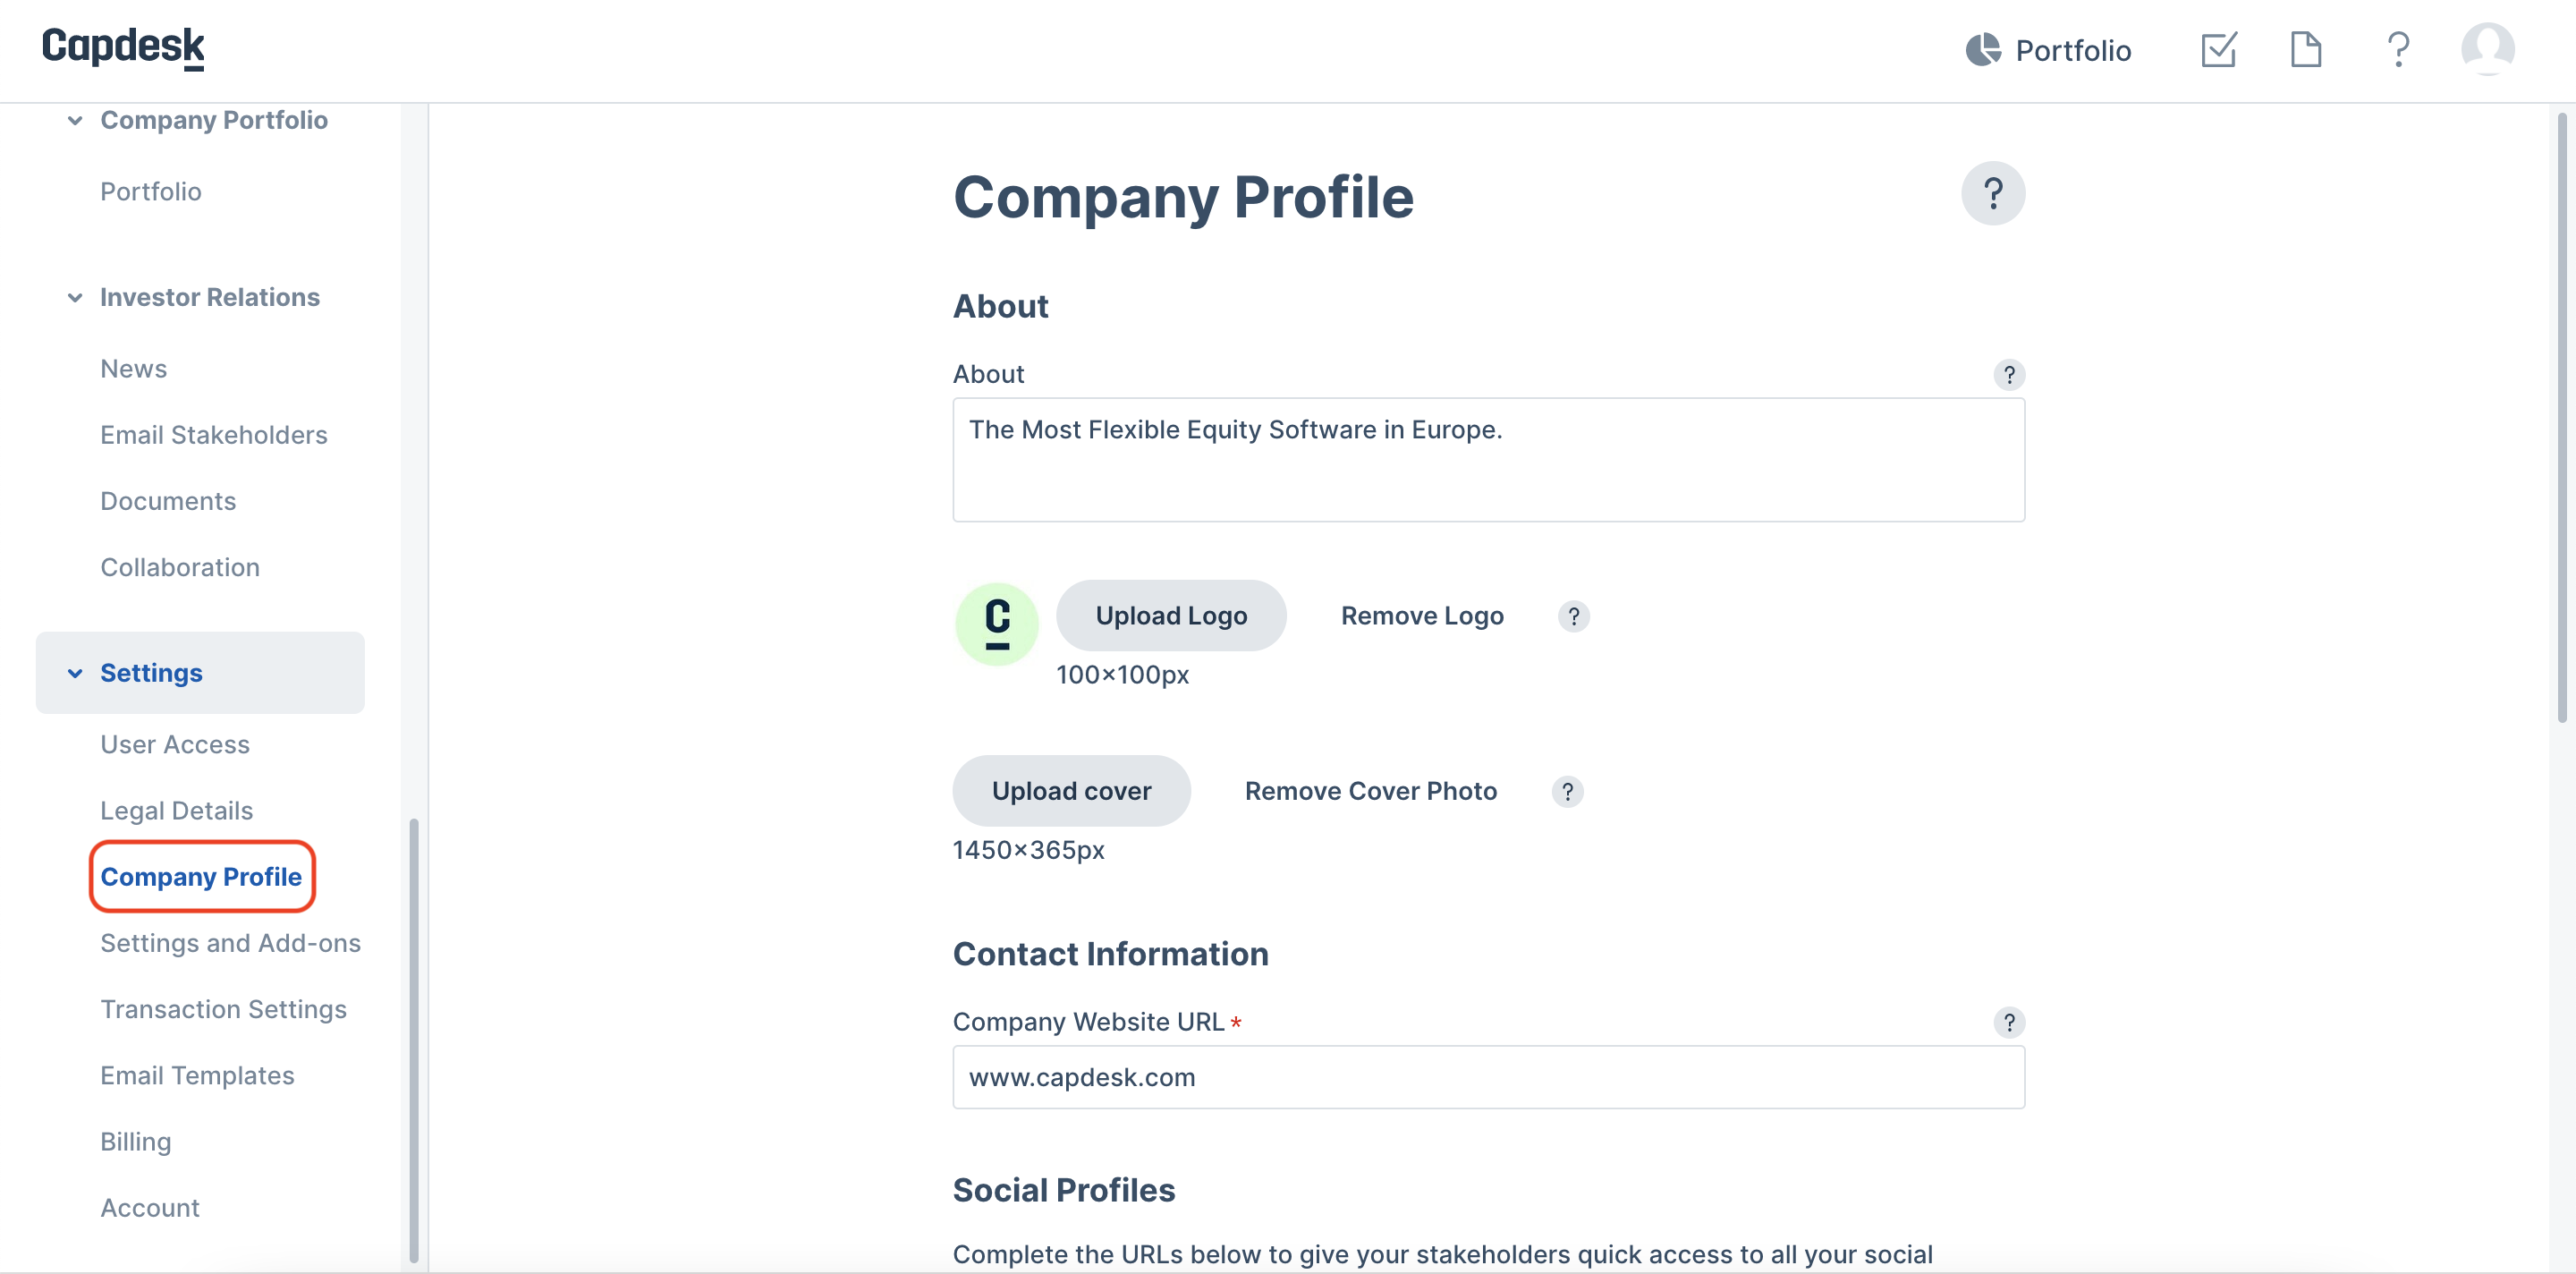Click the Remove Cover Photo link
Screen dimensions: 2576x1274
tap(1370, 791)
